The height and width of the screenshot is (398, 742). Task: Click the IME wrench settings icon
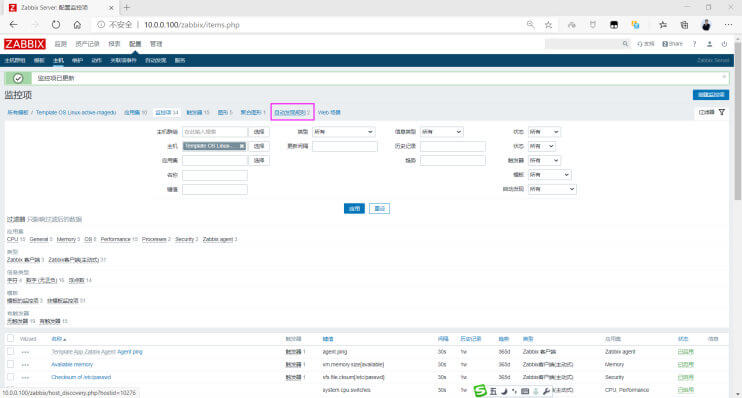pos(546,391)
